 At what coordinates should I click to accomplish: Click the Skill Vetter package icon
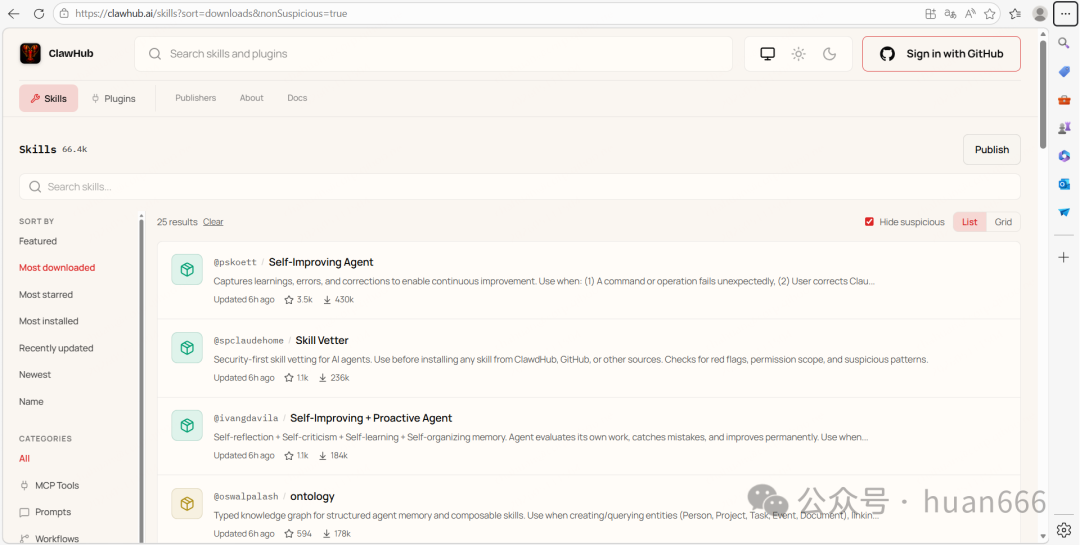pos(187,347)
